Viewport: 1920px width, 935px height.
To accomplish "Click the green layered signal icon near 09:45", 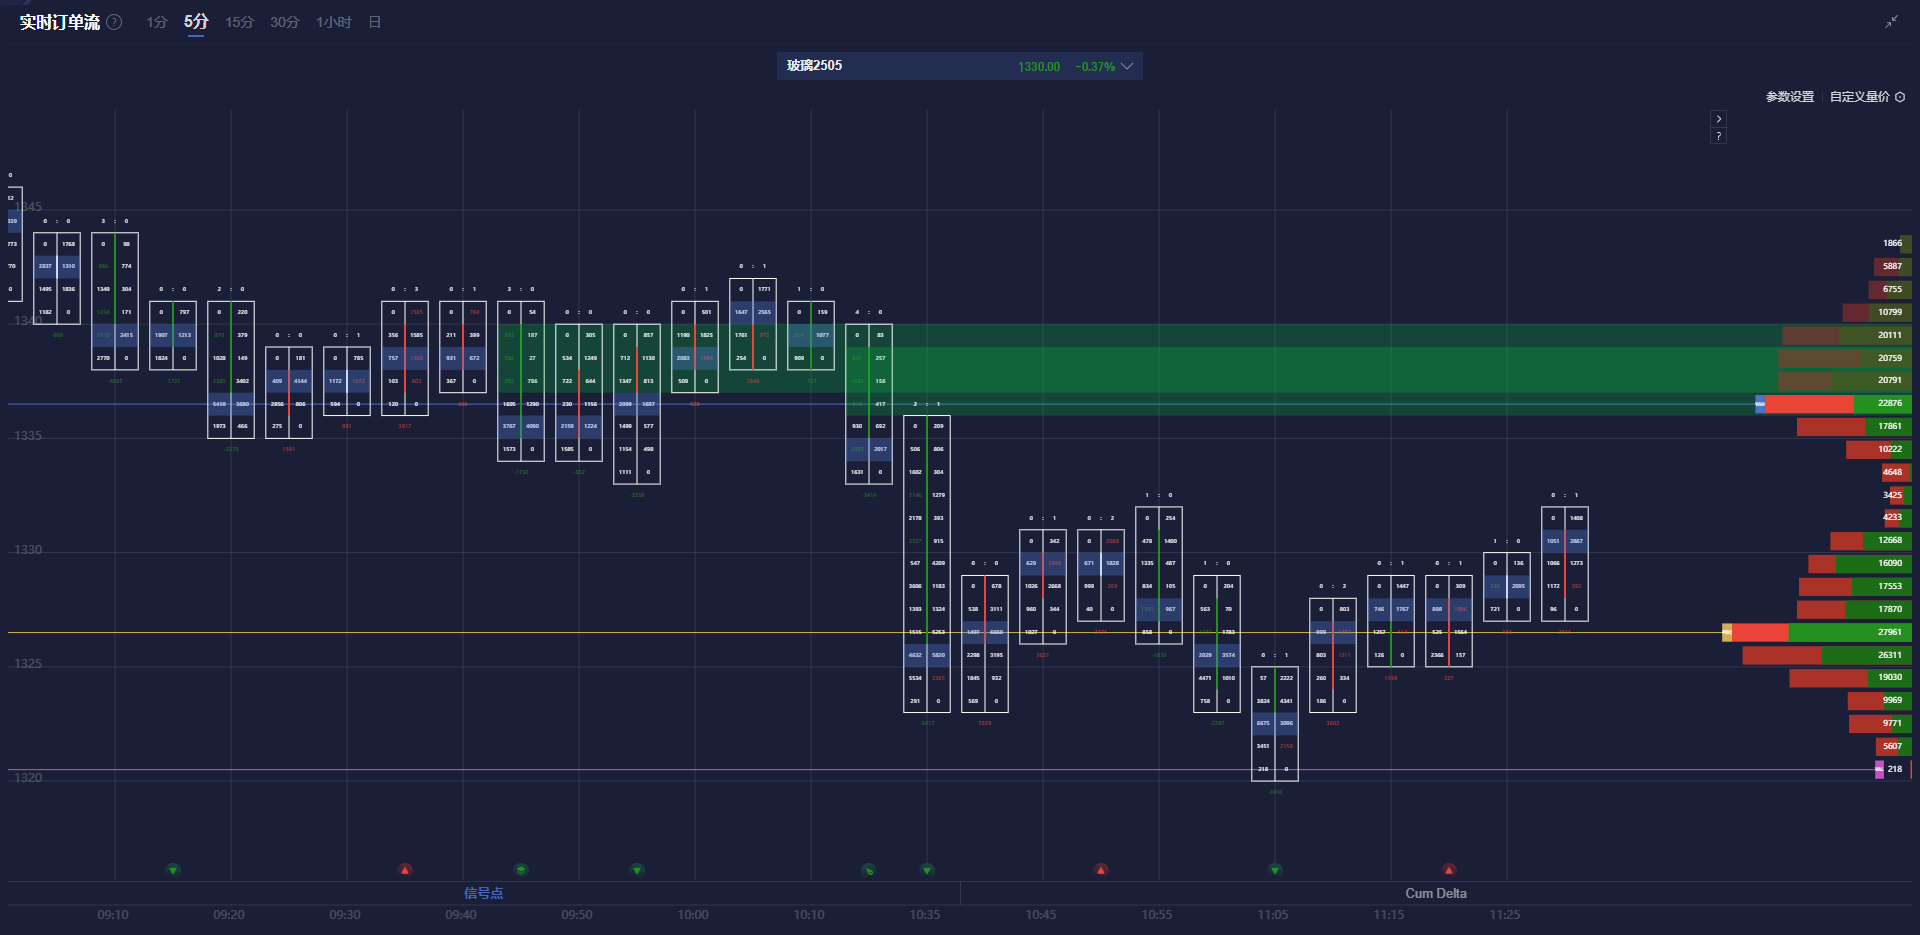I will 521,870.
